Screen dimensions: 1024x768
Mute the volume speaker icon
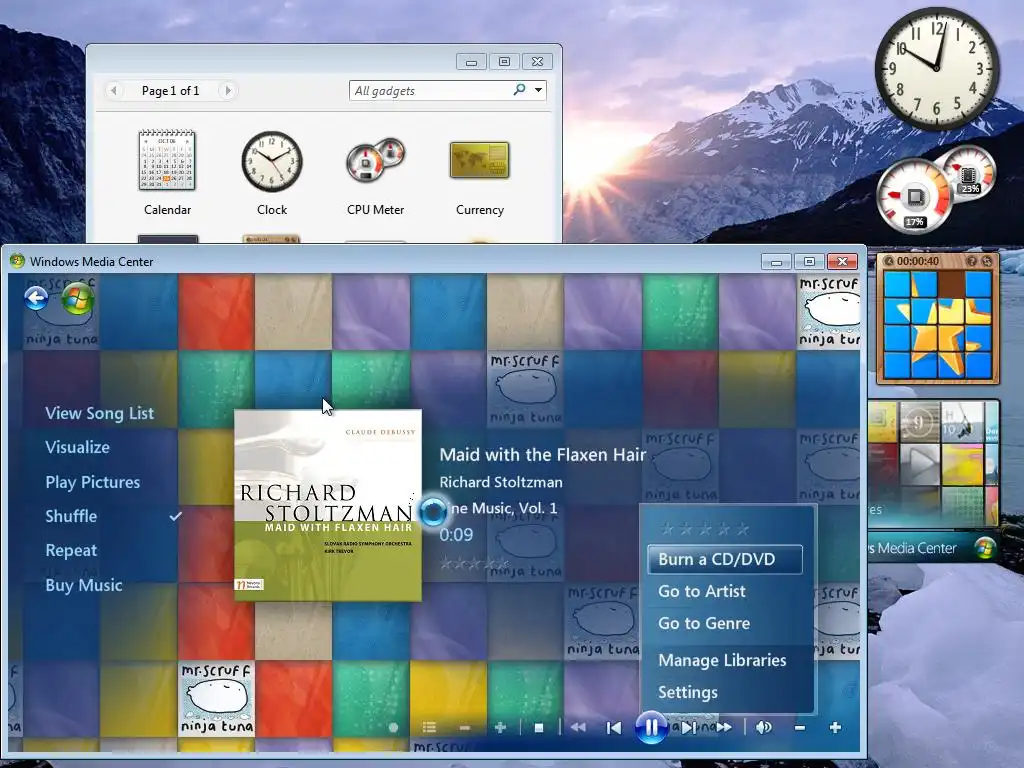(763, 727)
